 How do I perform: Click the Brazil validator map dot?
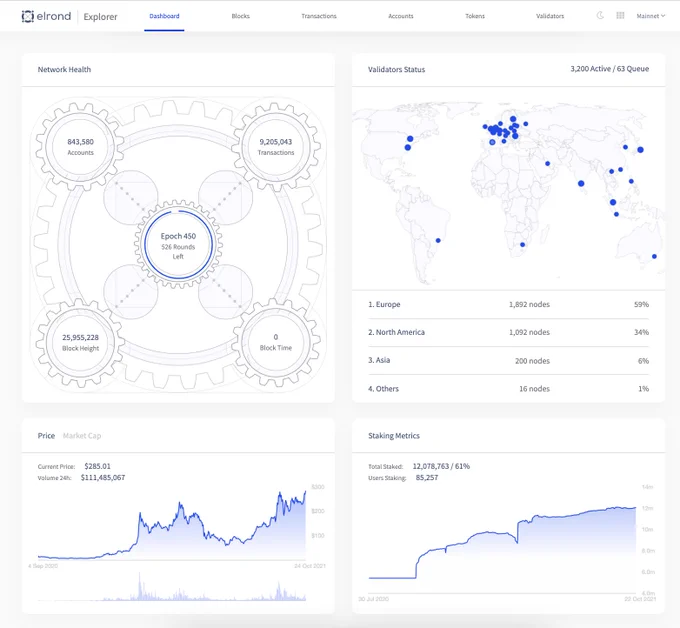438,240
